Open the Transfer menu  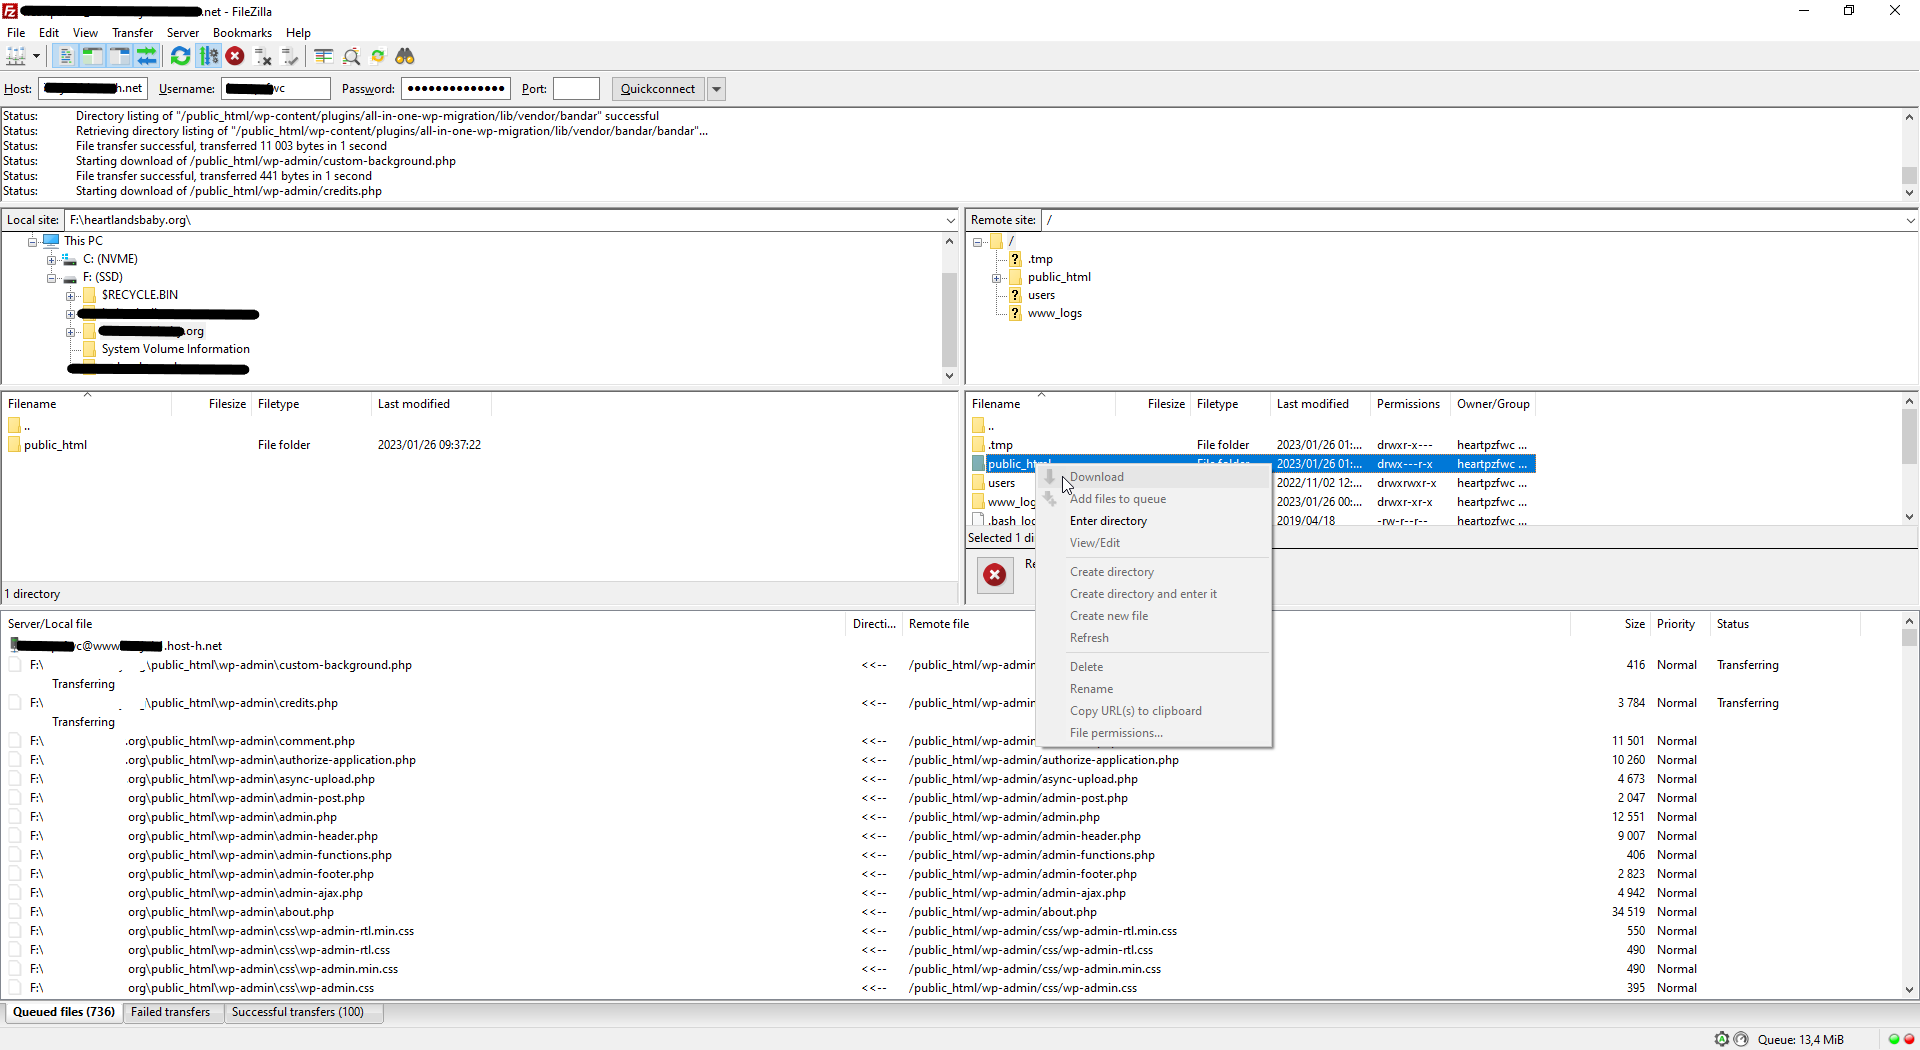(132, 33)
